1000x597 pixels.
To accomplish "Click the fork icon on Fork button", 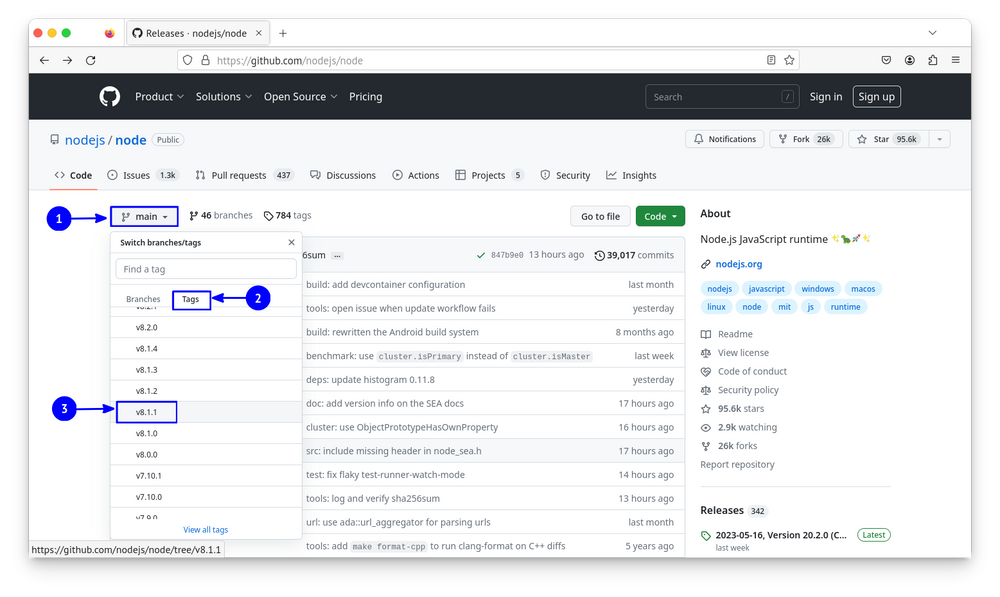I will point(783,138).
